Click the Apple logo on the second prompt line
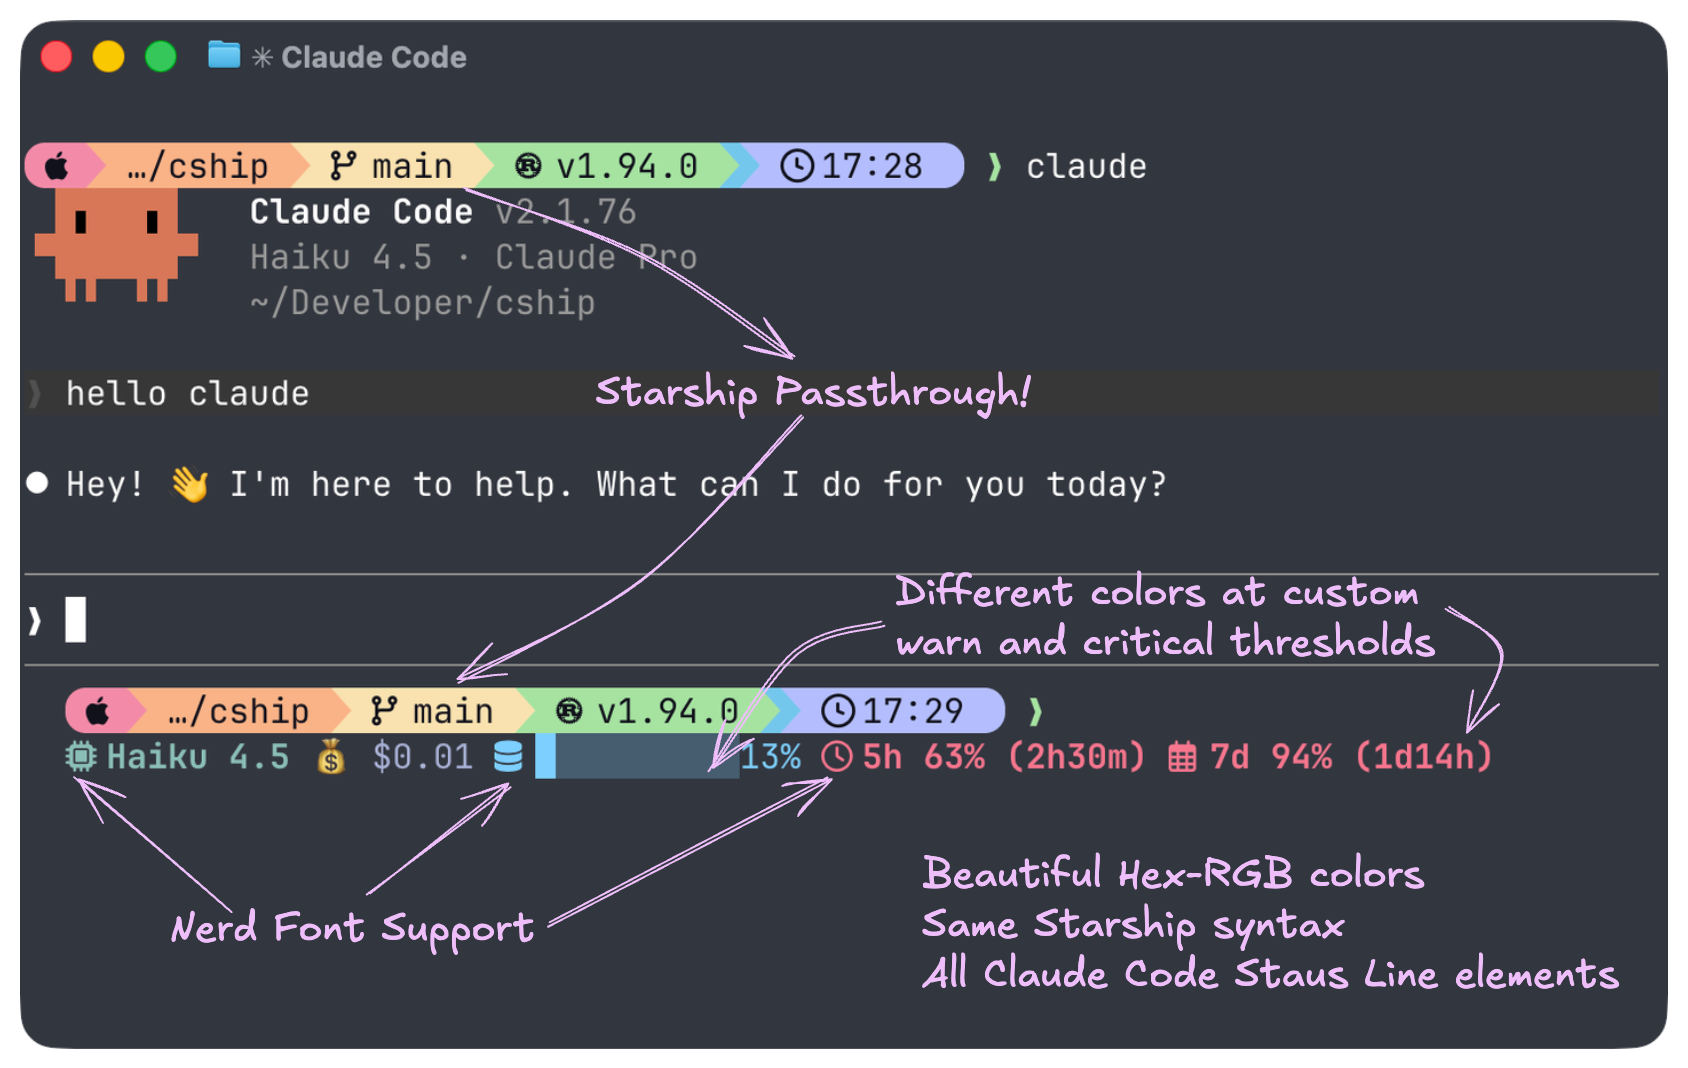Image resolution: width=1688 pixels, height=1068 pixels. tap(98, 710)
